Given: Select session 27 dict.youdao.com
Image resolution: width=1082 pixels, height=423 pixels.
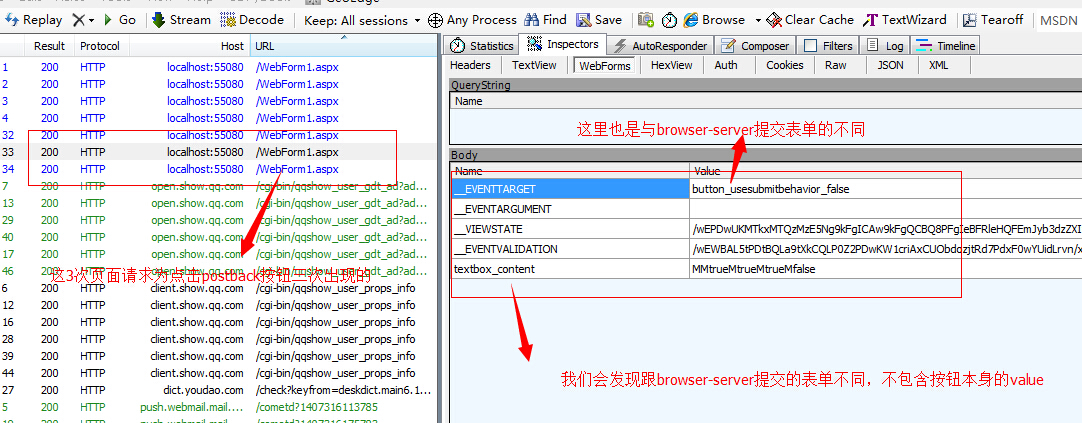Looking at the screenshot, I should [217, 391].
